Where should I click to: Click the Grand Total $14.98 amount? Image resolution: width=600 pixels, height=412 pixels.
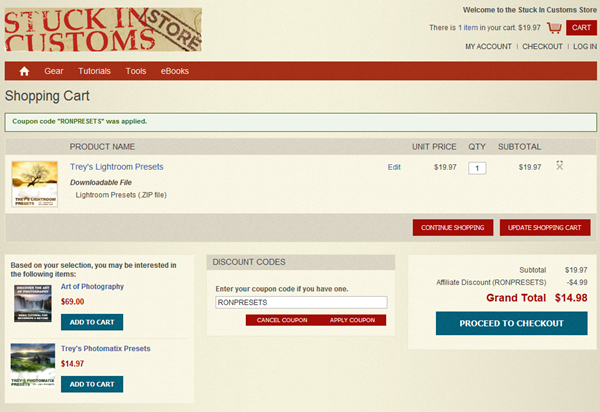click(x=571, y=298)
